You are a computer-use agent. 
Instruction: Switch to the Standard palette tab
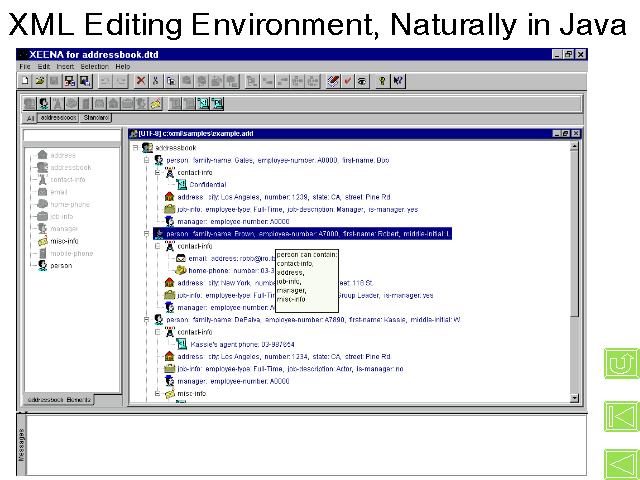pyautogui.click(x=96, y=118)
